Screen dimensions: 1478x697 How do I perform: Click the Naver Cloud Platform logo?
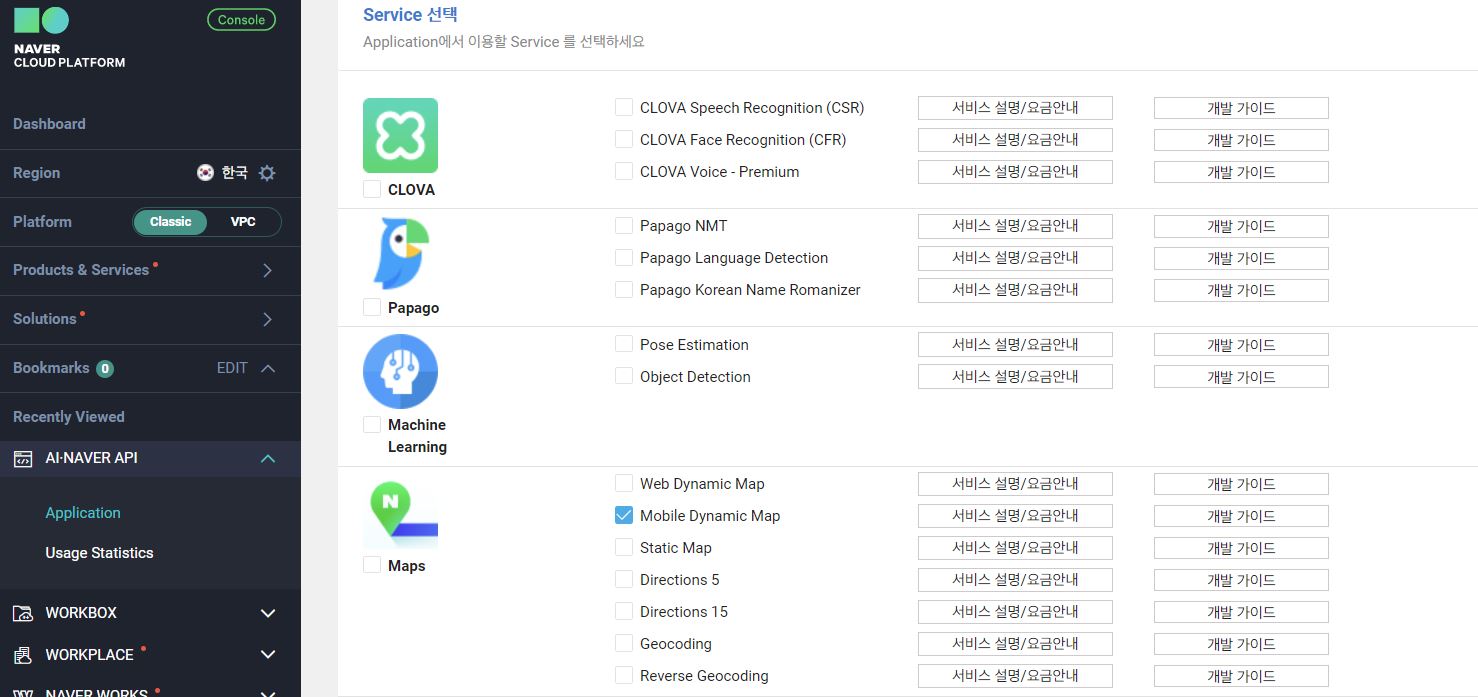70,38
